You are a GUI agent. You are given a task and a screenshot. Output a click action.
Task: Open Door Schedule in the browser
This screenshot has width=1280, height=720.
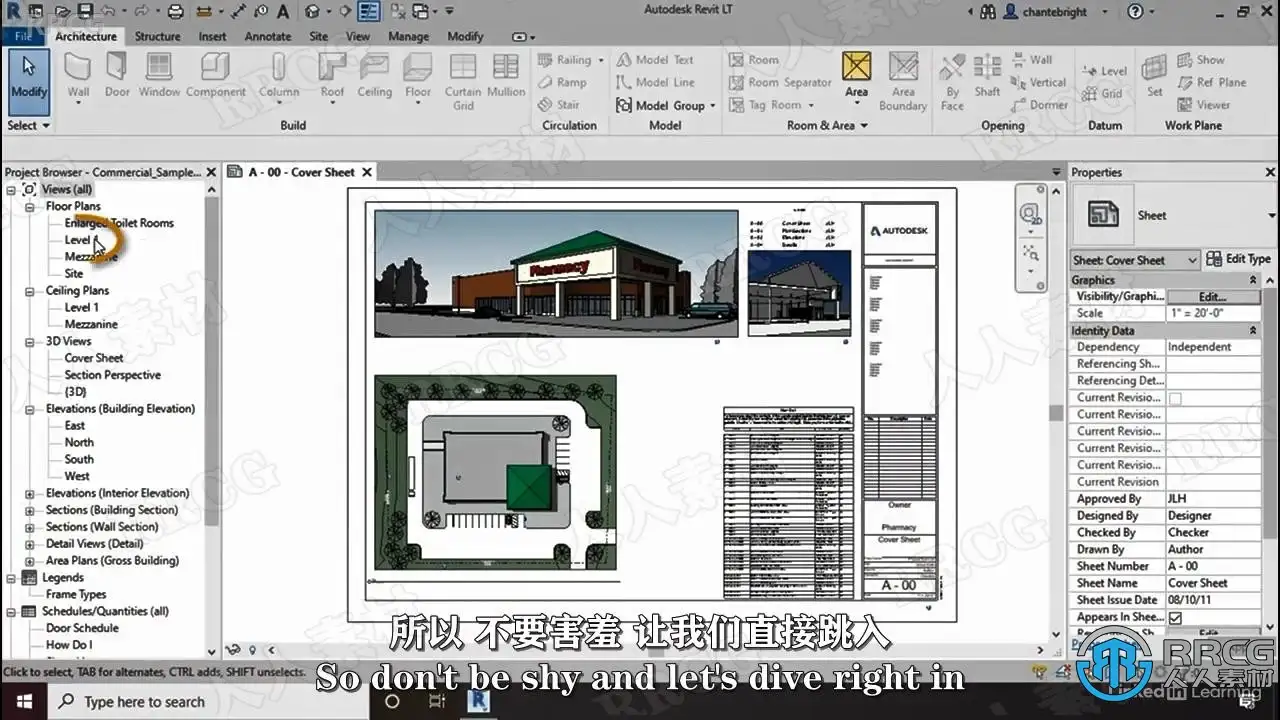point(82,628)
